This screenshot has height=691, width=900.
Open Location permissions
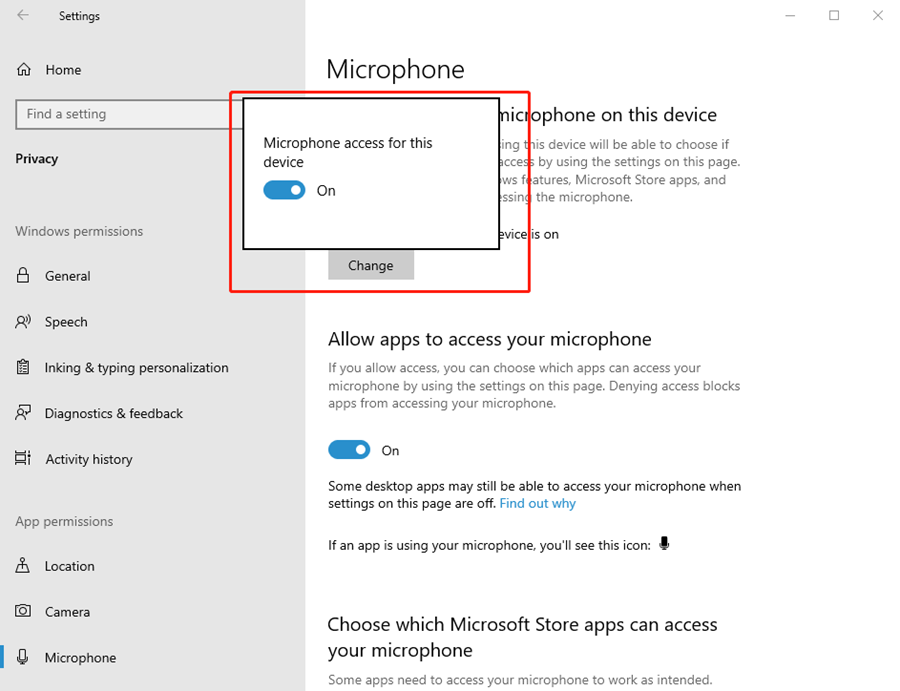coord(69,566)
